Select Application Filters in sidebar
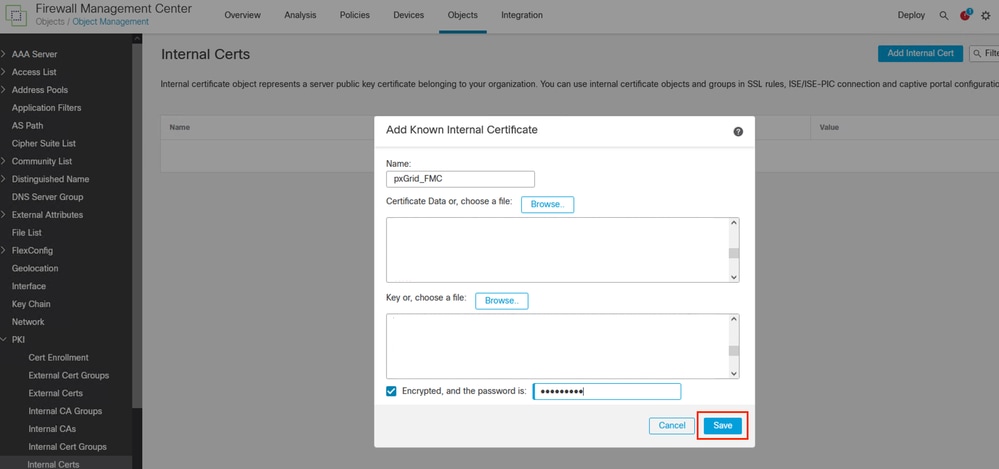The width and height of the screenshot is (999, 469). [x=47, y=108]
